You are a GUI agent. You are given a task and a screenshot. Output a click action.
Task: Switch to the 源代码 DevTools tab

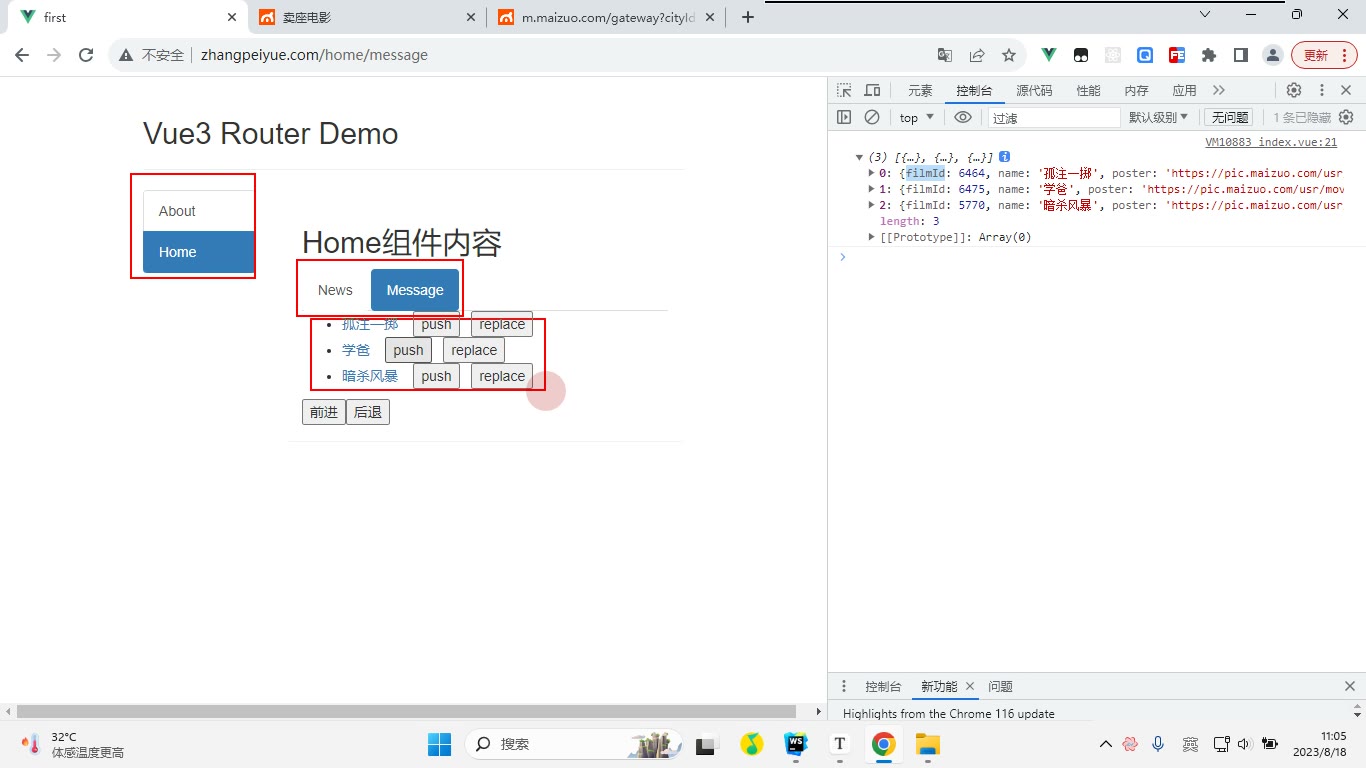pos(1034,90)
